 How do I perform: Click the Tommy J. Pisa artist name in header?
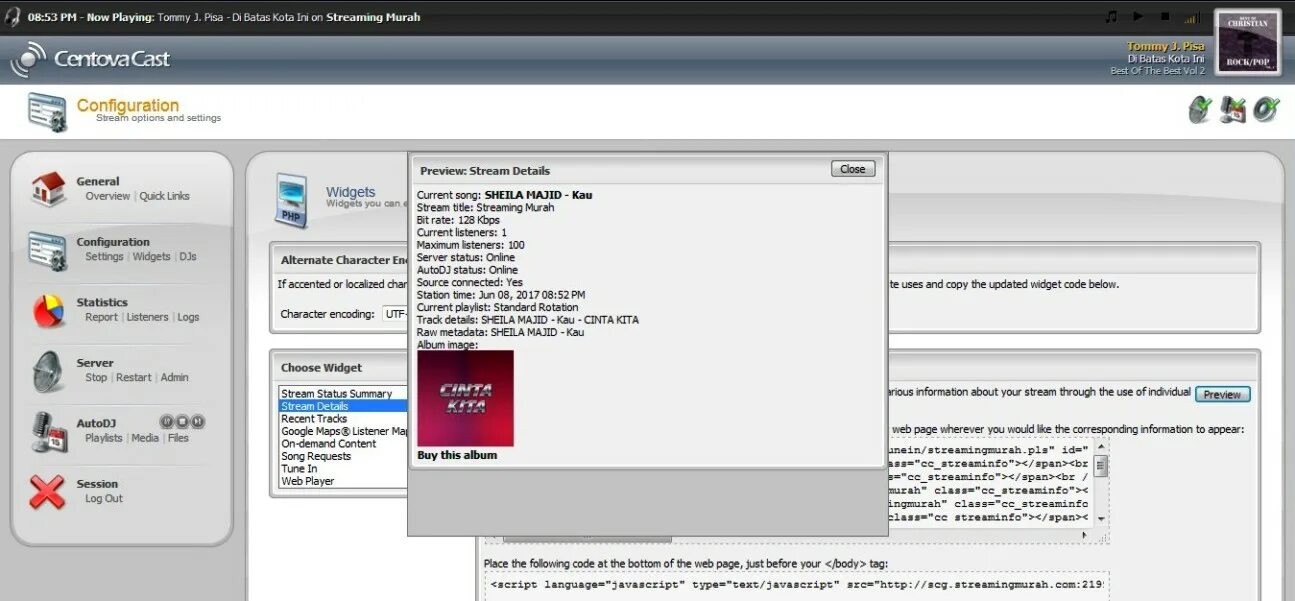1165,46
